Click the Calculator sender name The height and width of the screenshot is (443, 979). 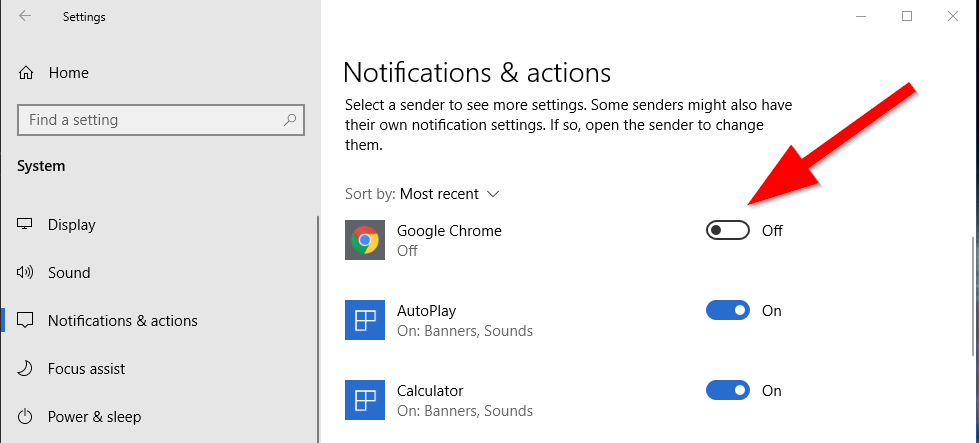tap(430, 391)
